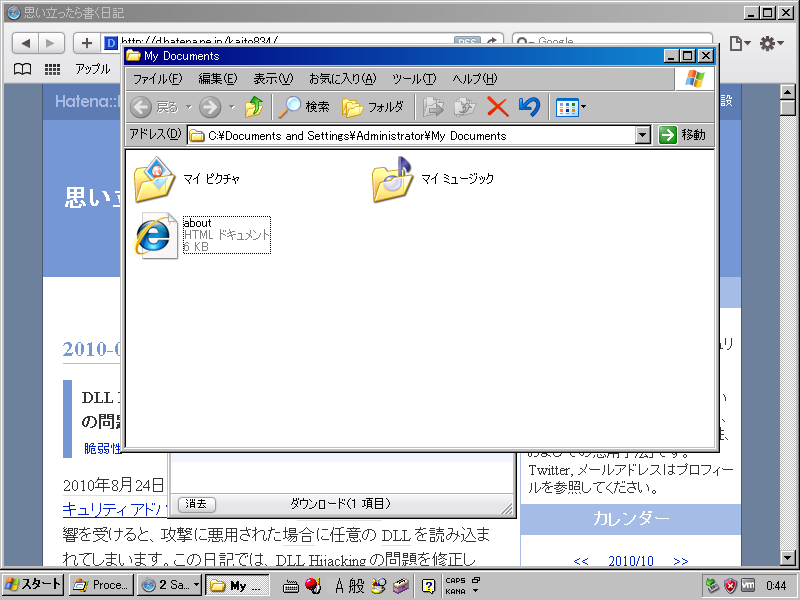
Task: Click the Back arrow in My Documents toolbar
Action: tap(141, 107)
